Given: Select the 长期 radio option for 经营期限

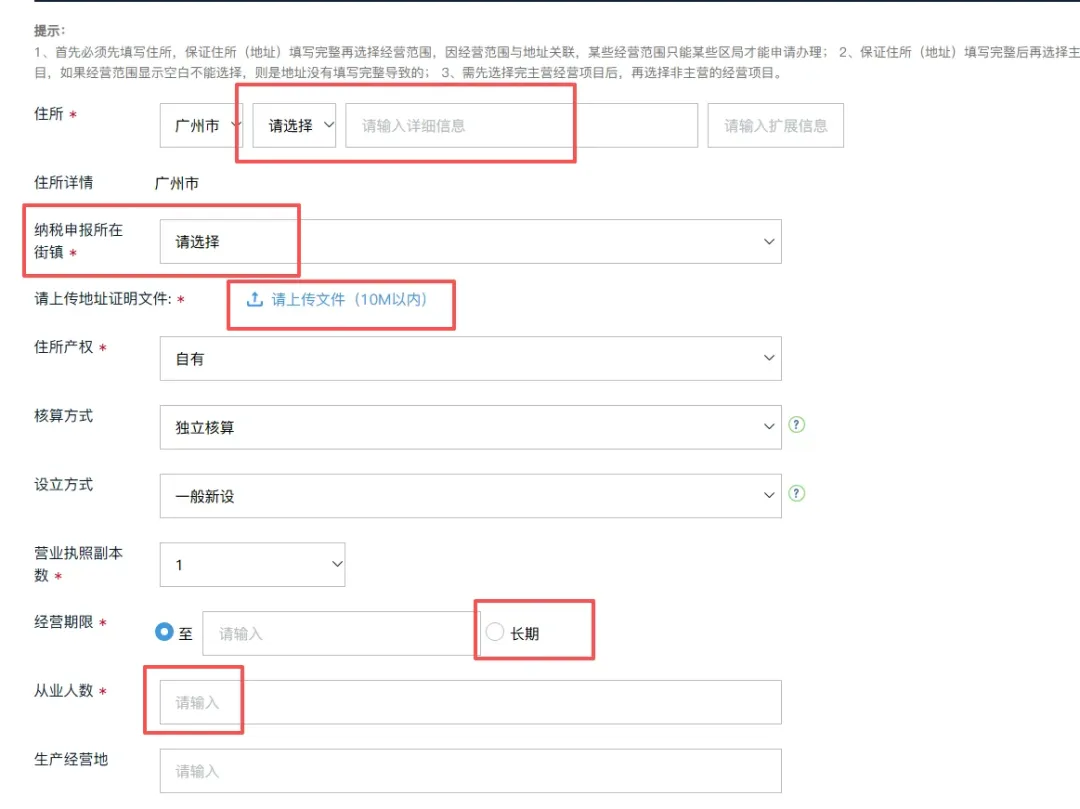Looking at the screenshot, I should (x=494, y=630).
